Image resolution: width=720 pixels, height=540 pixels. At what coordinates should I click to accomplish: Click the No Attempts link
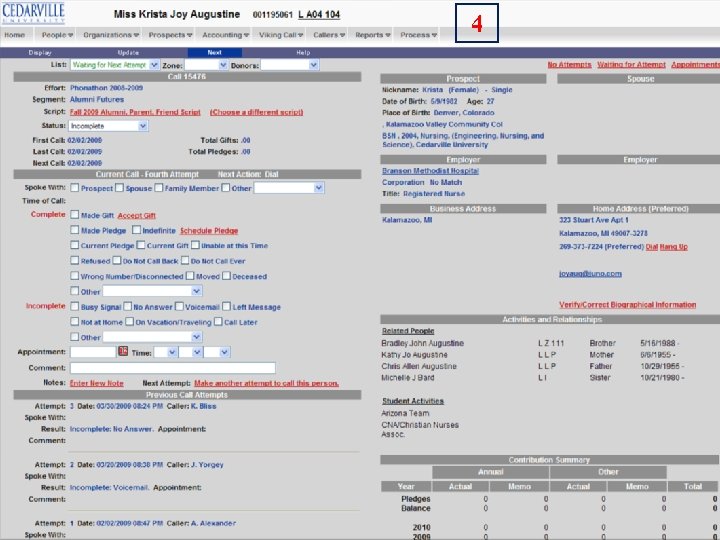click(x=569, y=65)
